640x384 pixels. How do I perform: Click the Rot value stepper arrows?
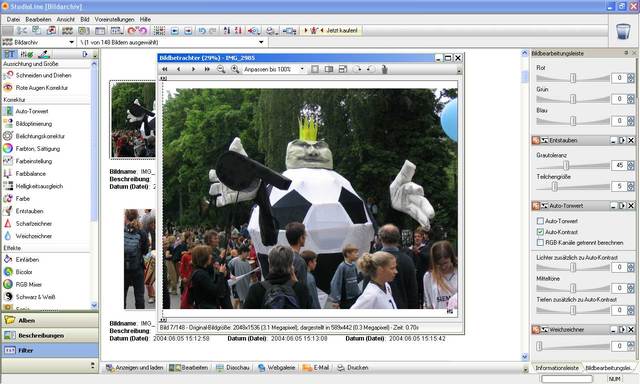point(631,78)
